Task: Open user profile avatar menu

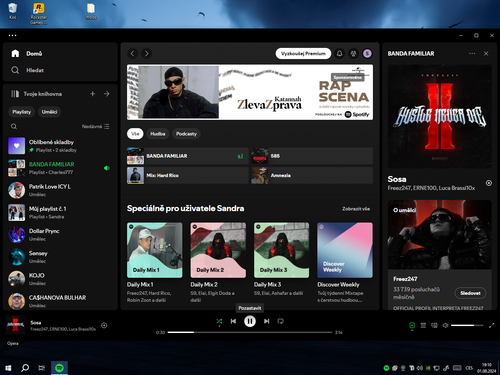Action: point(367,54)
